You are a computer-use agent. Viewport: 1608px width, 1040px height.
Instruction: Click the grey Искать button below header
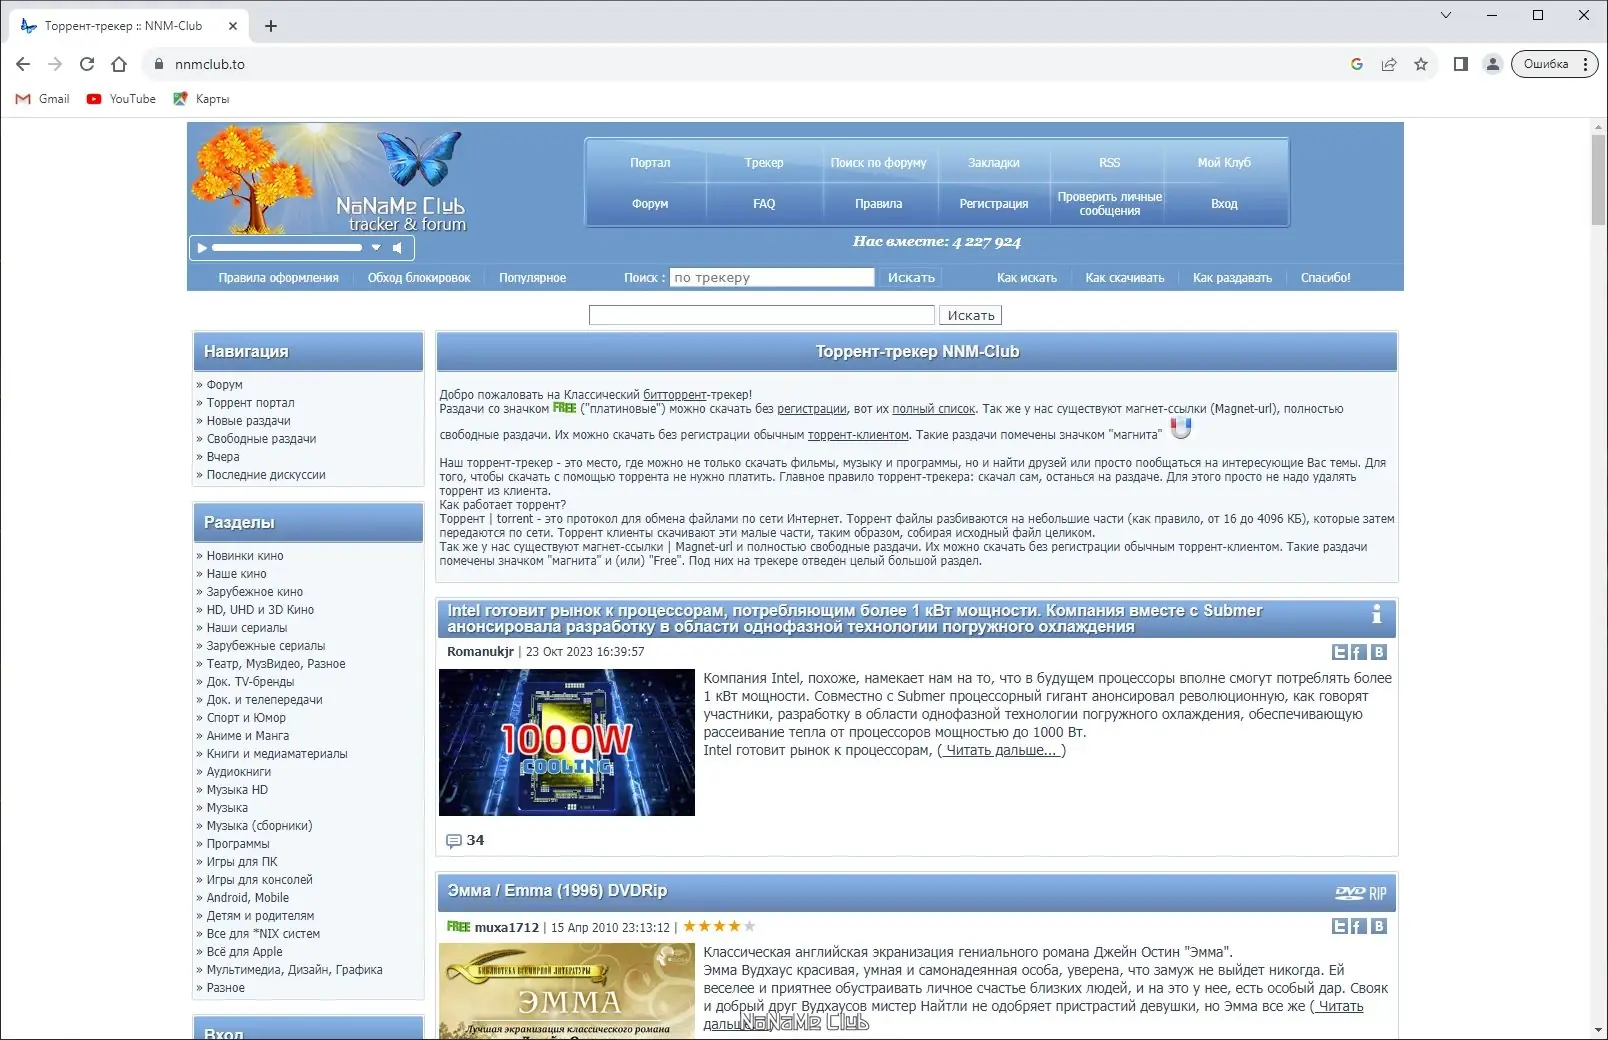tap(971, 315)
